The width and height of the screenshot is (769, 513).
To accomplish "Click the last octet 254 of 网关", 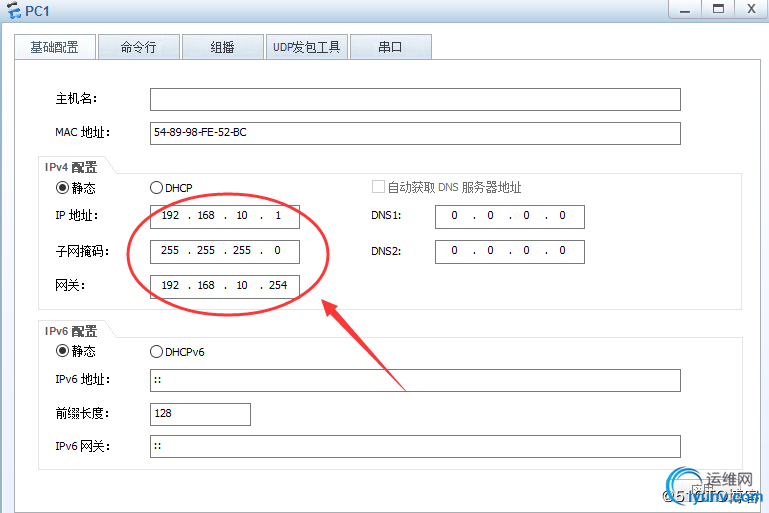I will click(278, 285).
